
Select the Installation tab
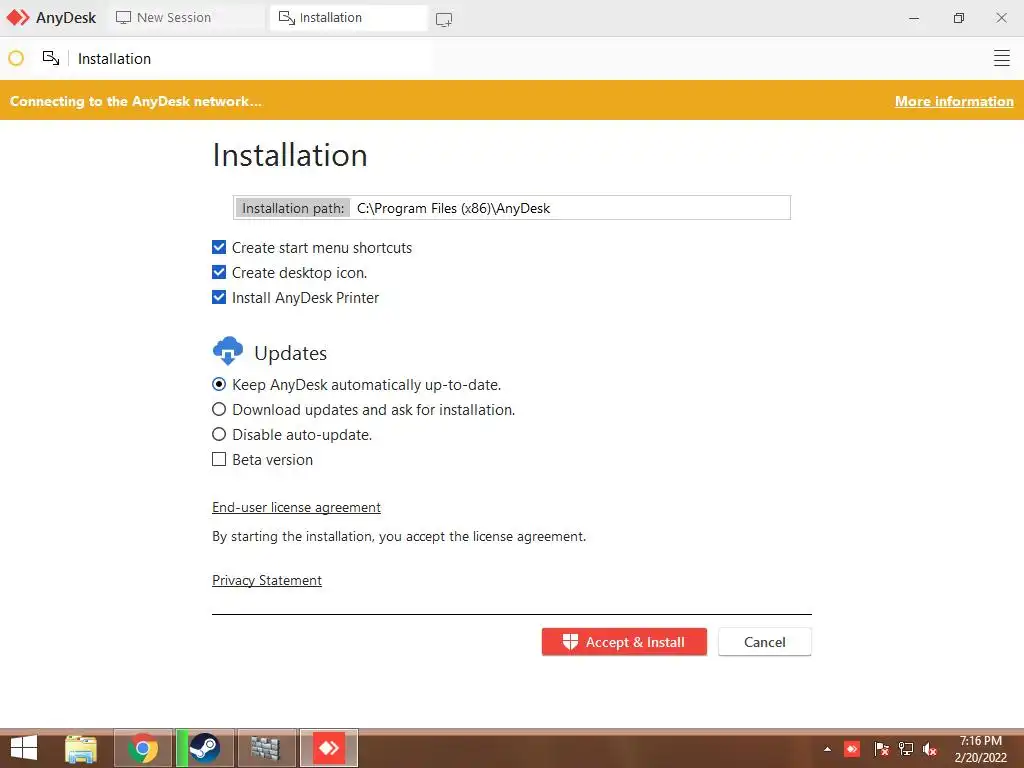[349, 18]
